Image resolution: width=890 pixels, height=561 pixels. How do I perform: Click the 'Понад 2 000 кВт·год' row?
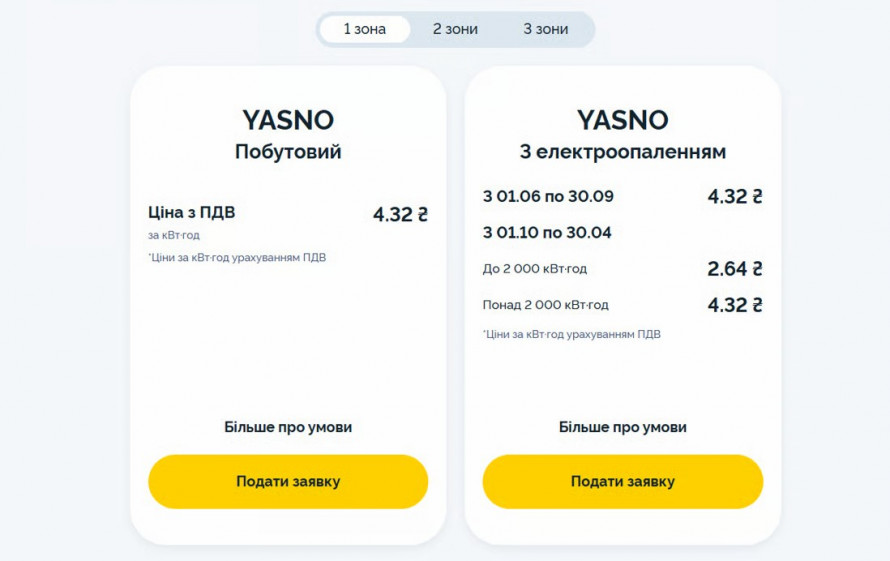[545, 305]
